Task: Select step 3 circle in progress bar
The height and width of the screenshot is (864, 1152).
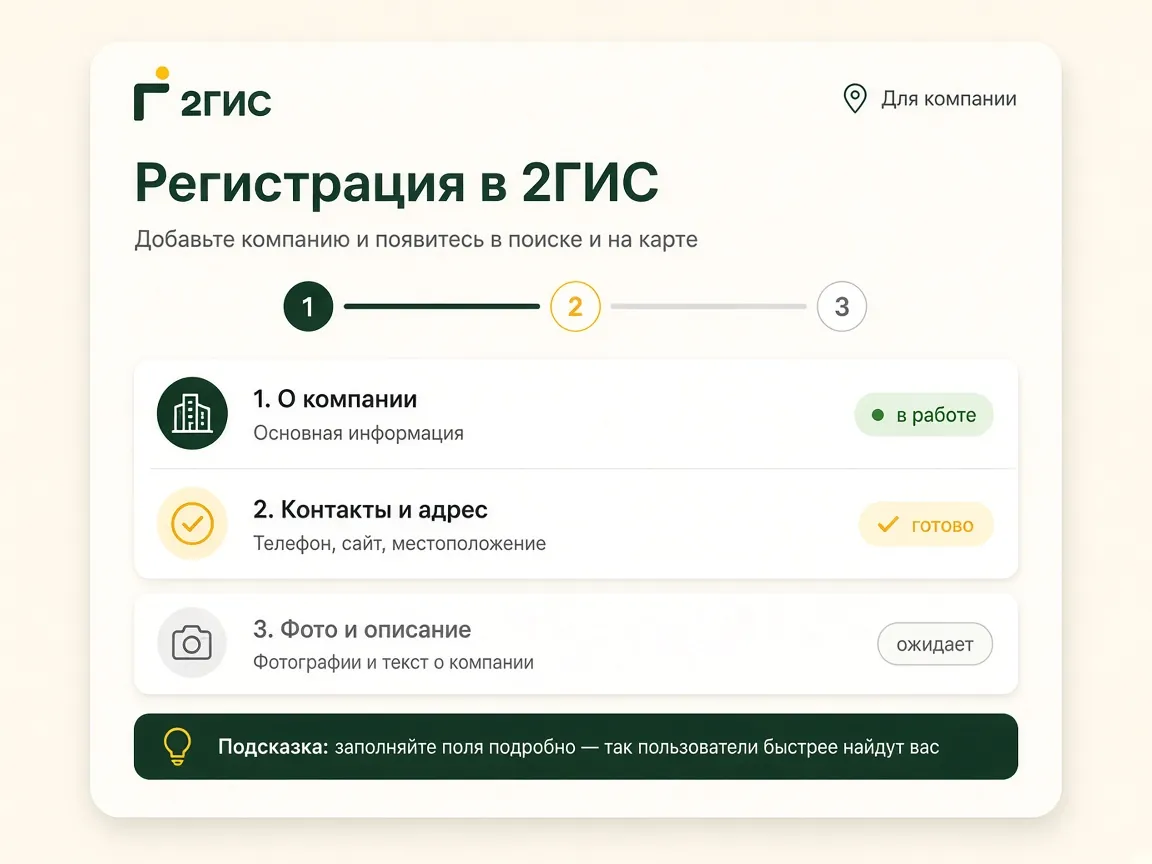Action: pyautogui.click(x=842, y=306)
